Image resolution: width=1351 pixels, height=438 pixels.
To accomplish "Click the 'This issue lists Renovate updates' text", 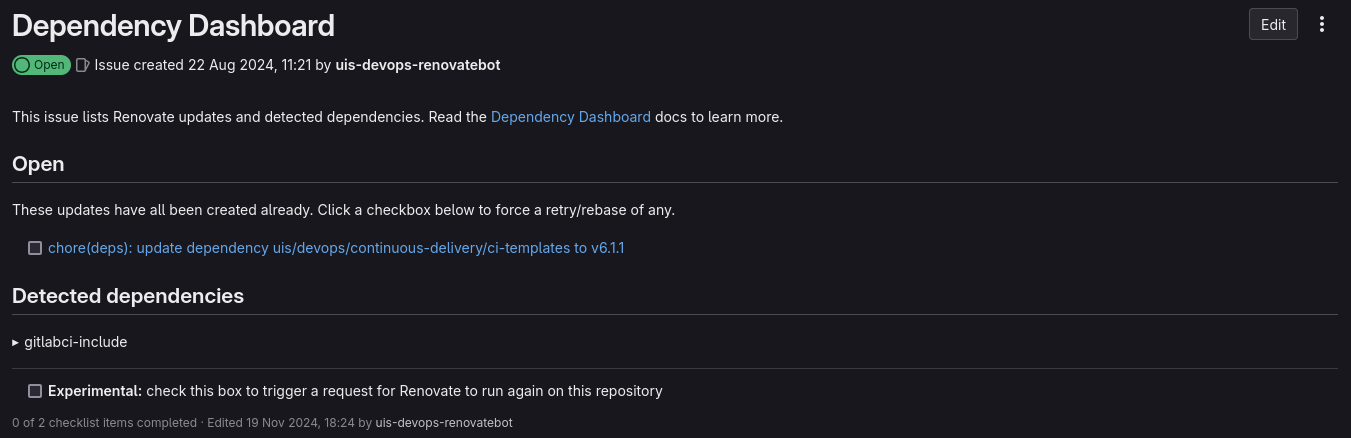I will pos(250,117).
